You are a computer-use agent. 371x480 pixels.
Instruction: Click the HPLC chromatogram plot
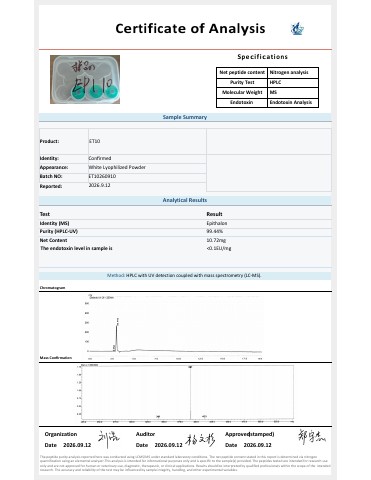point(174,327)
